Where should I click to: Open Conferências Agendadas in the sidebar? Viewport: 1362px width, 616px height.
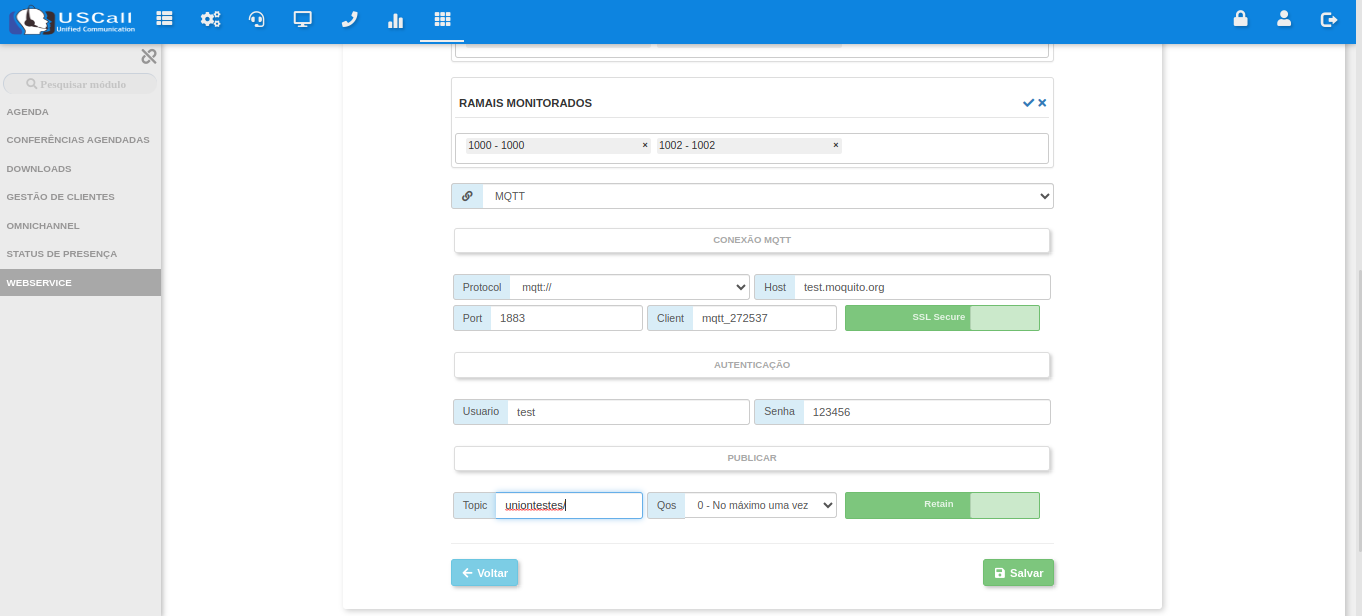pyautogui.click(x=80, y=140)
